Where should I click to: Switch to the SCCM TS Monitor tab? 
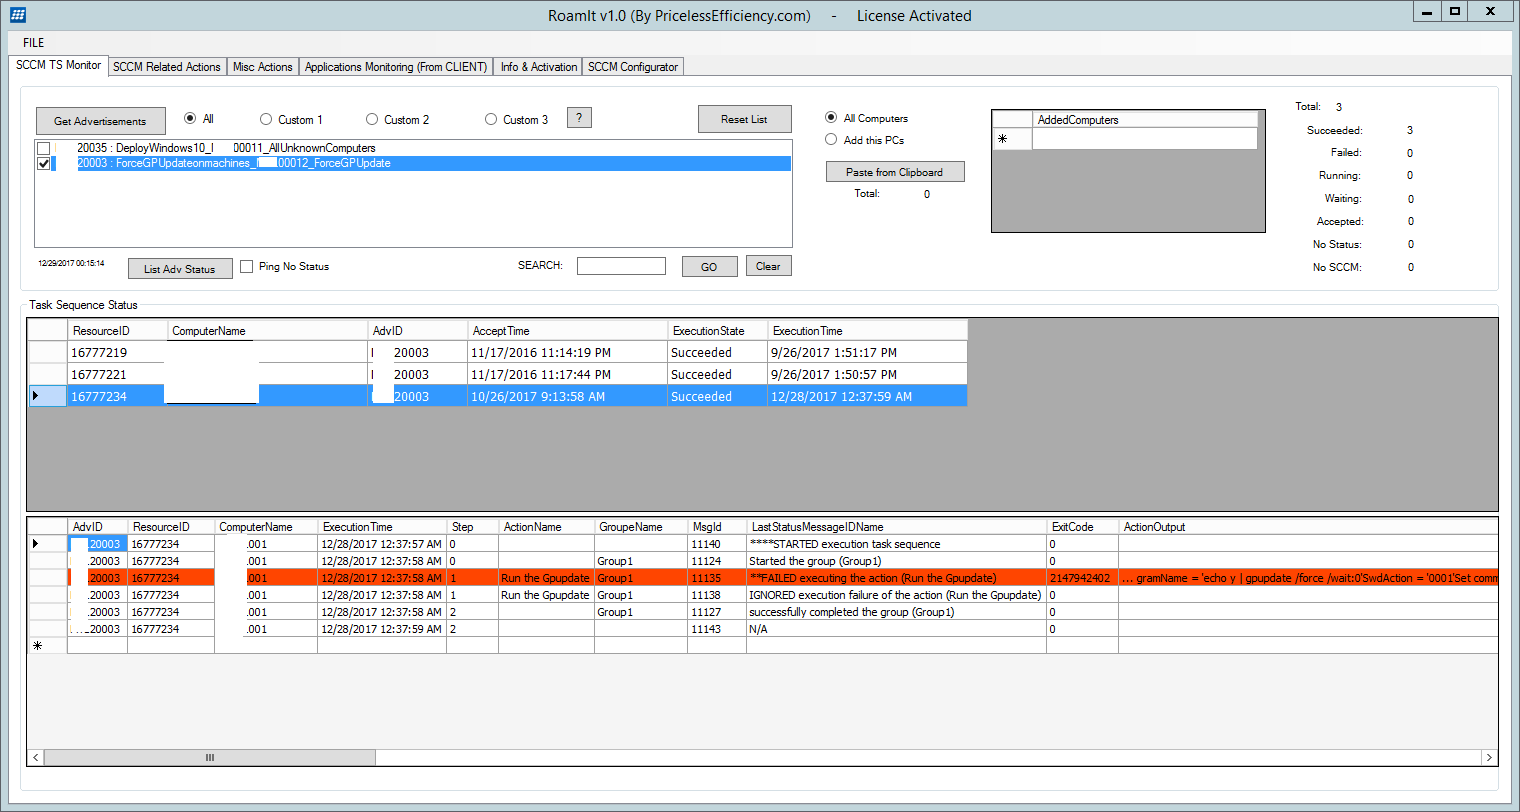tap(58, 65)
